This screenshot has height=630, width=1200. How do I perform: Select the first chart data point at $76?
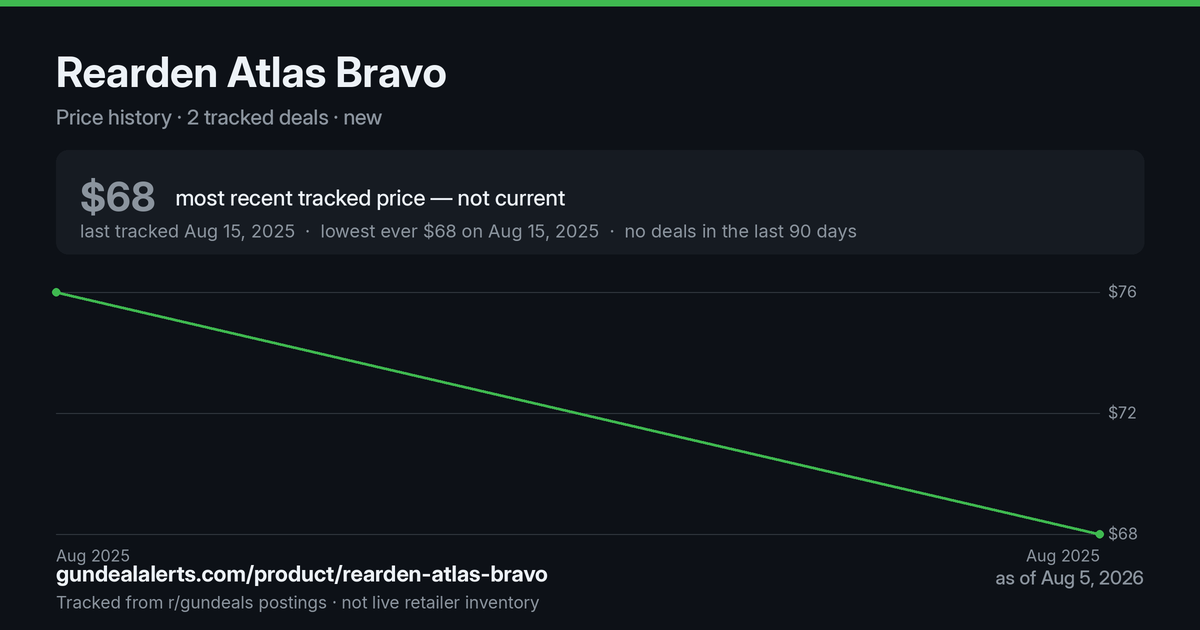(56, 292)
